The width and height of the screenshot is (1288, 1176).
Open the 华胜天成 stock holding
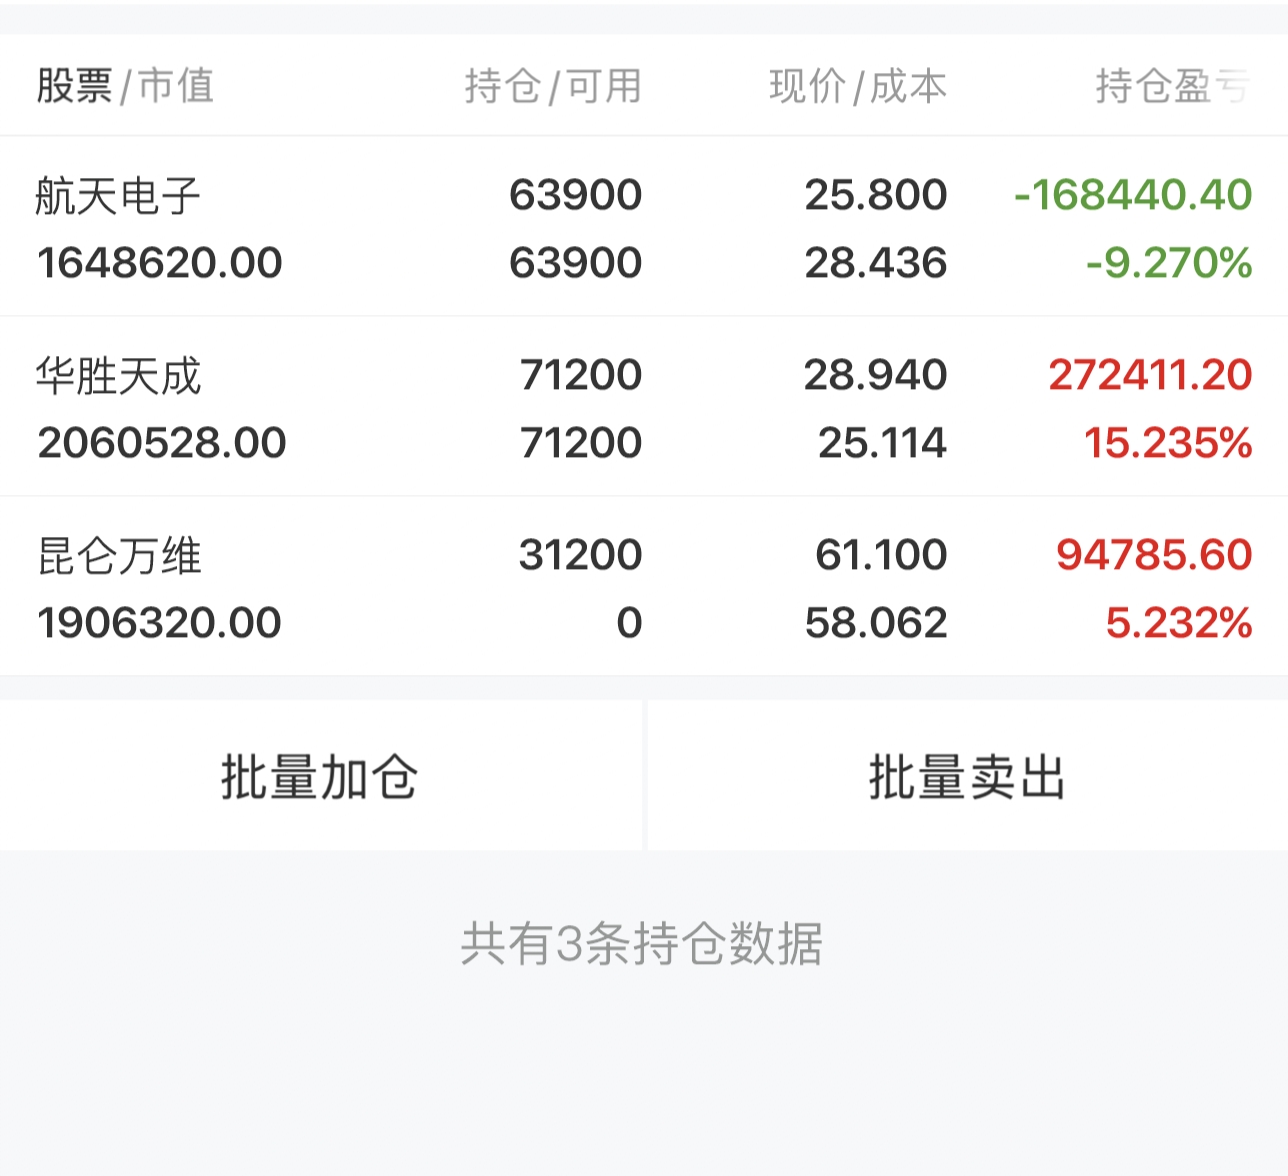point(118,376)
